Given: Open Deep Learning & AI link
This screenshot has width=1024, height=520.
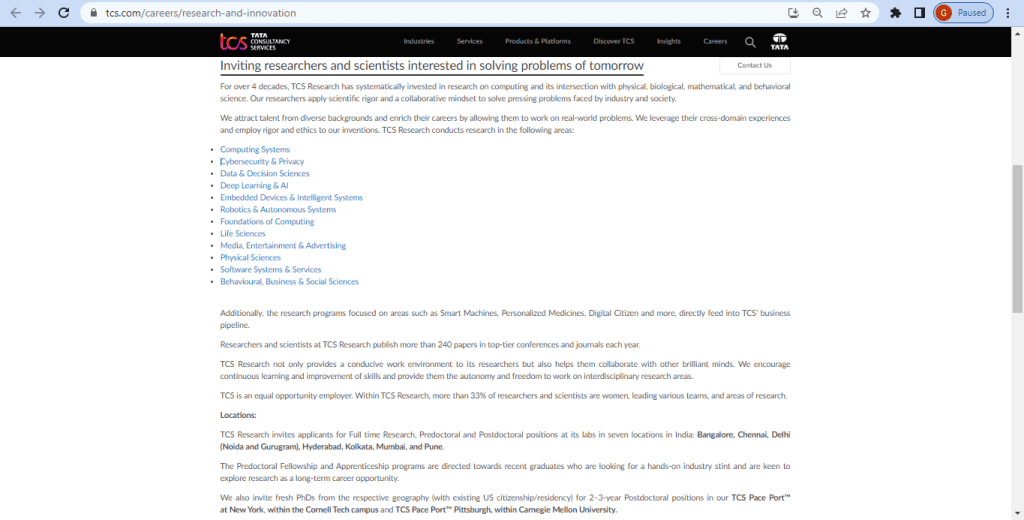Looking at the screenshot, I should (254, 185).
